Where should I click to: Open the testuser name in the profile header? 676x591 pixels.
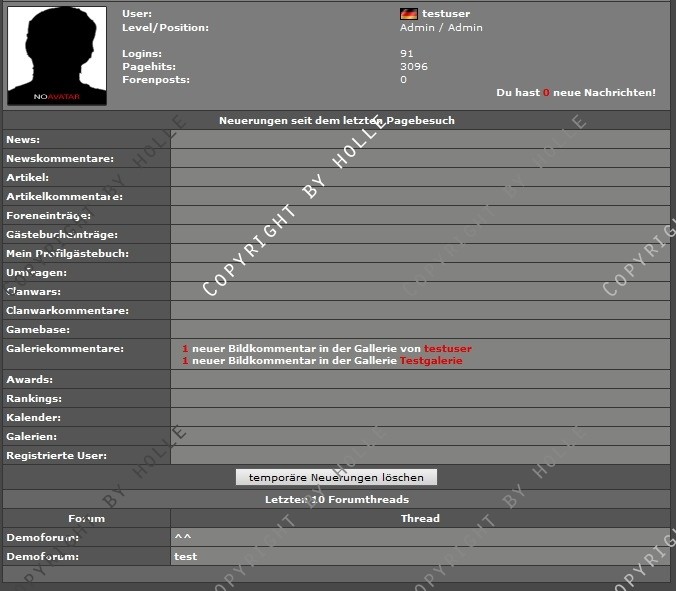(x=446, y=14)
